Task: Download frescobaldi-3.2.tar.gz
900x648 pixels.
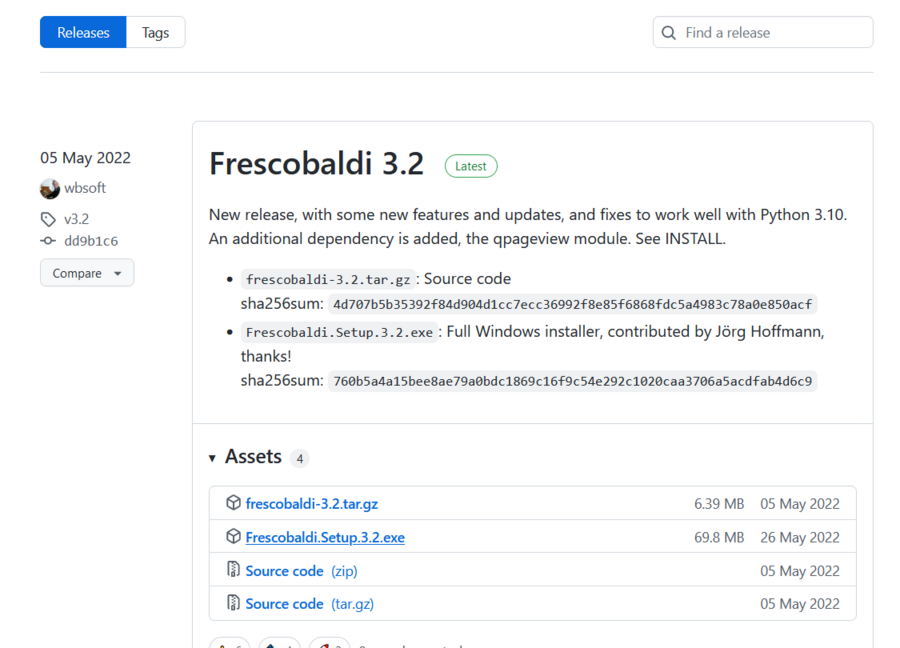Action: point(311,503)
